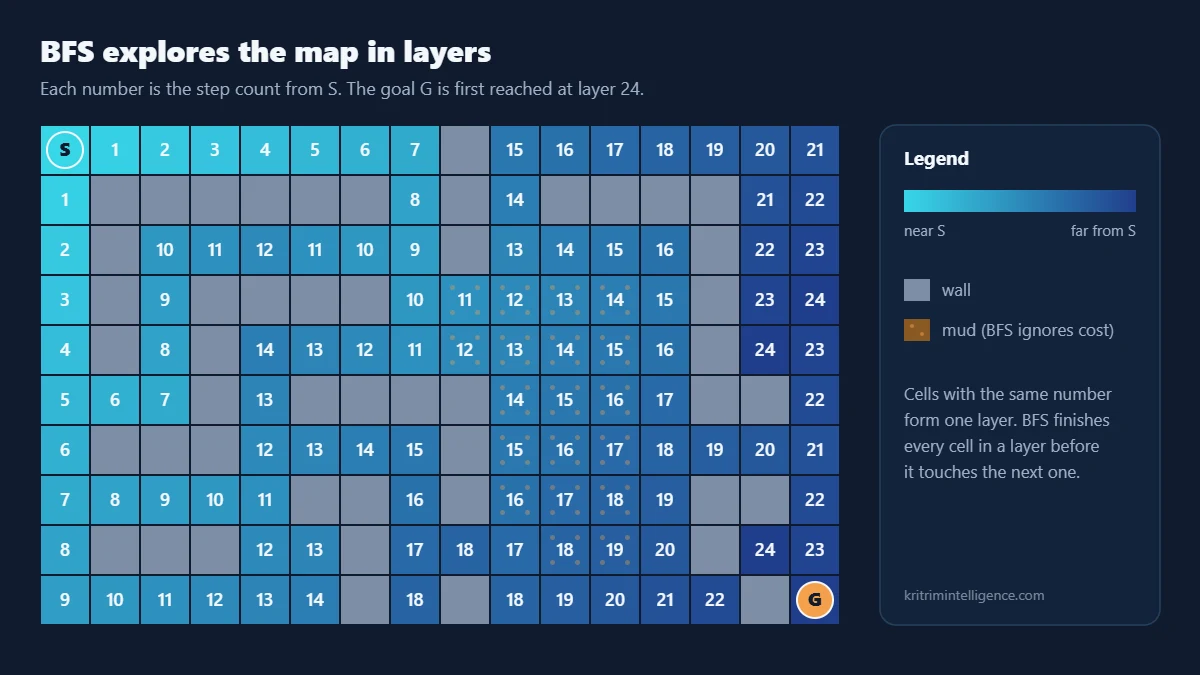Click the "mud (BFS ignores cost)" label

click(1028, 330)
